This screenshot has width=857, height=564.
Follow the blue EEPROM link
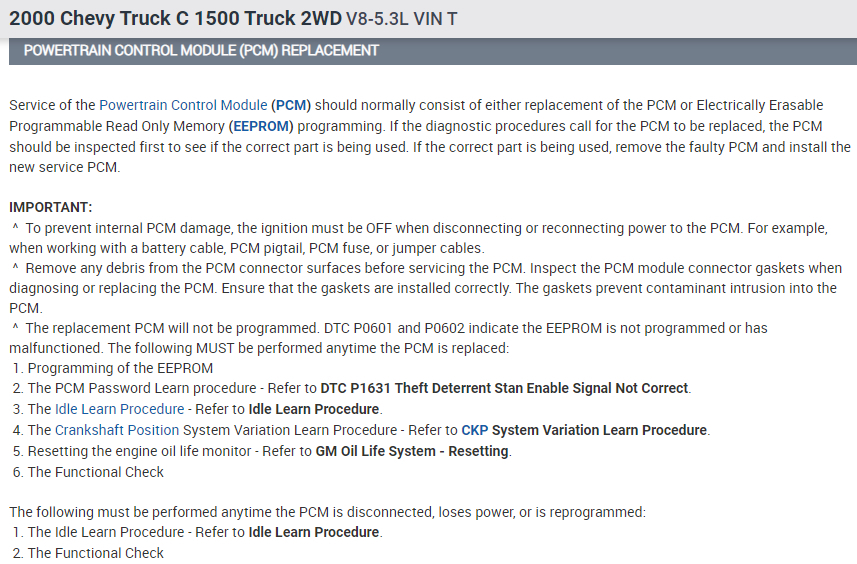pos(259,126)
